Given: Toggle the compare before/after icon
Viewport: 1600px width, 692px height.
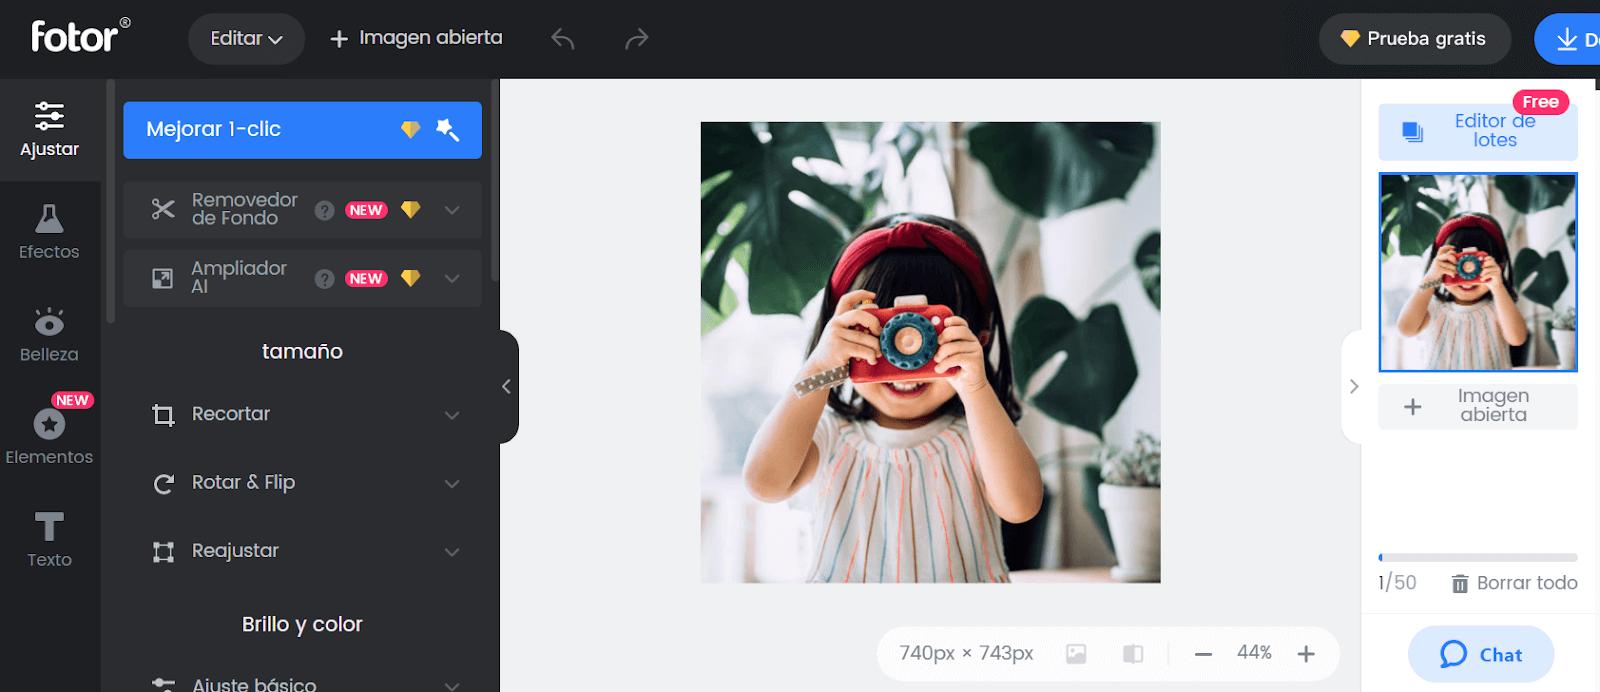Looking at the screenshot, I should pyautogui.click(x=1133, y=654).
